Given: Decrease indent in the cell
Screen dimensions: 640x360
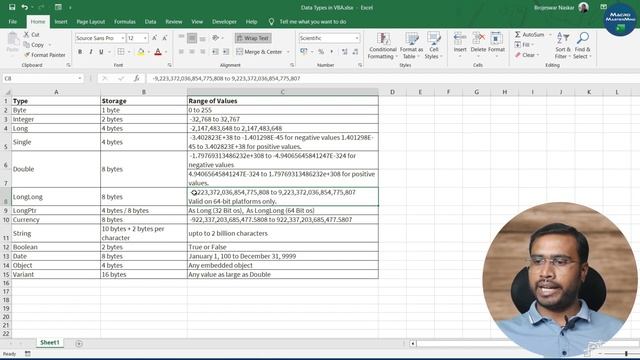Looking at the screenshot, I should pyautogui.click(x=215, y=52).
